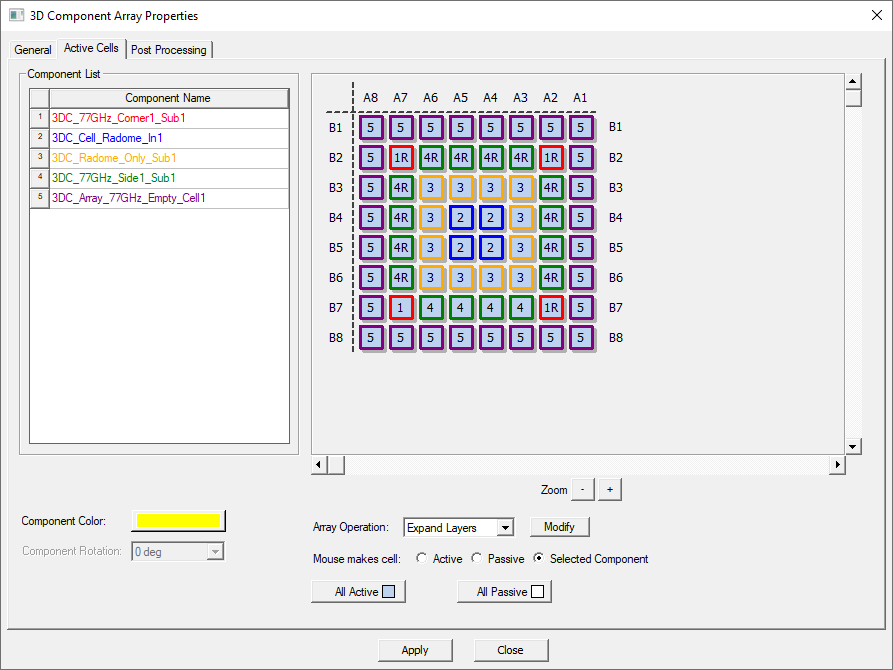Click the All Active button
Image resolution: width=893 pixels, height=670 pixels.
tap(358, 592)
